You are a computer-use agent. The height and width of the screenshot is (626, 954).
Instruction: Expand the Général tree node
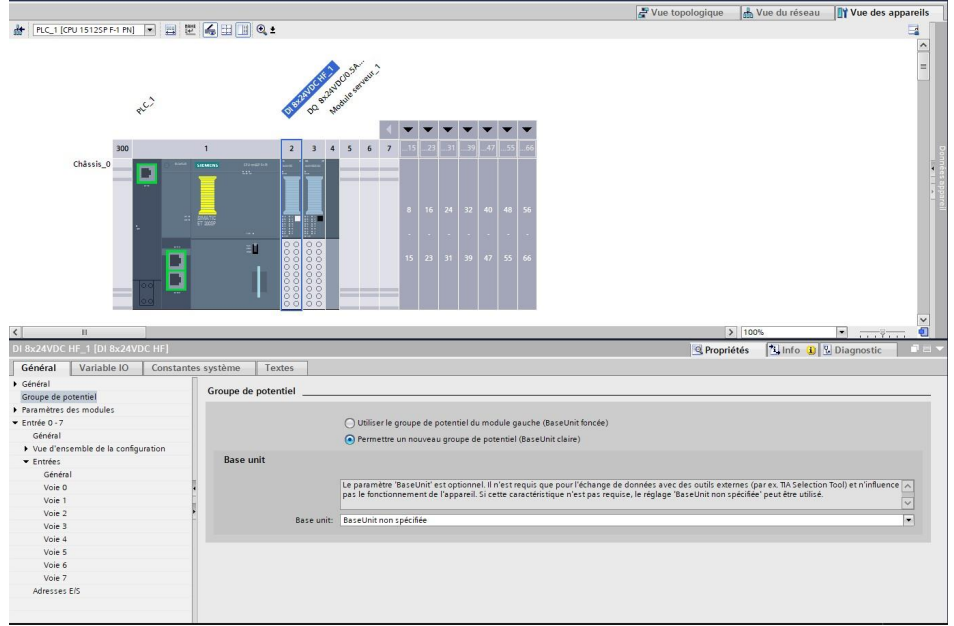[x=15, y=384]
